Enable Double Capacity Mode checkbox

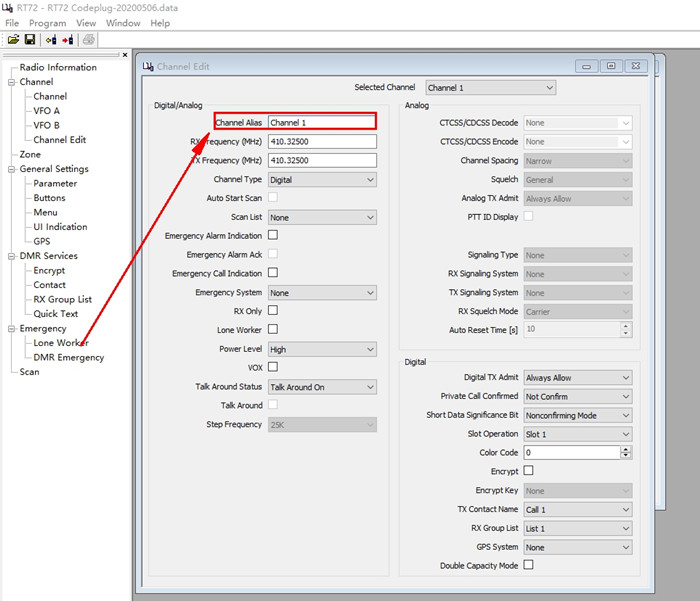[x=528, y=565]
